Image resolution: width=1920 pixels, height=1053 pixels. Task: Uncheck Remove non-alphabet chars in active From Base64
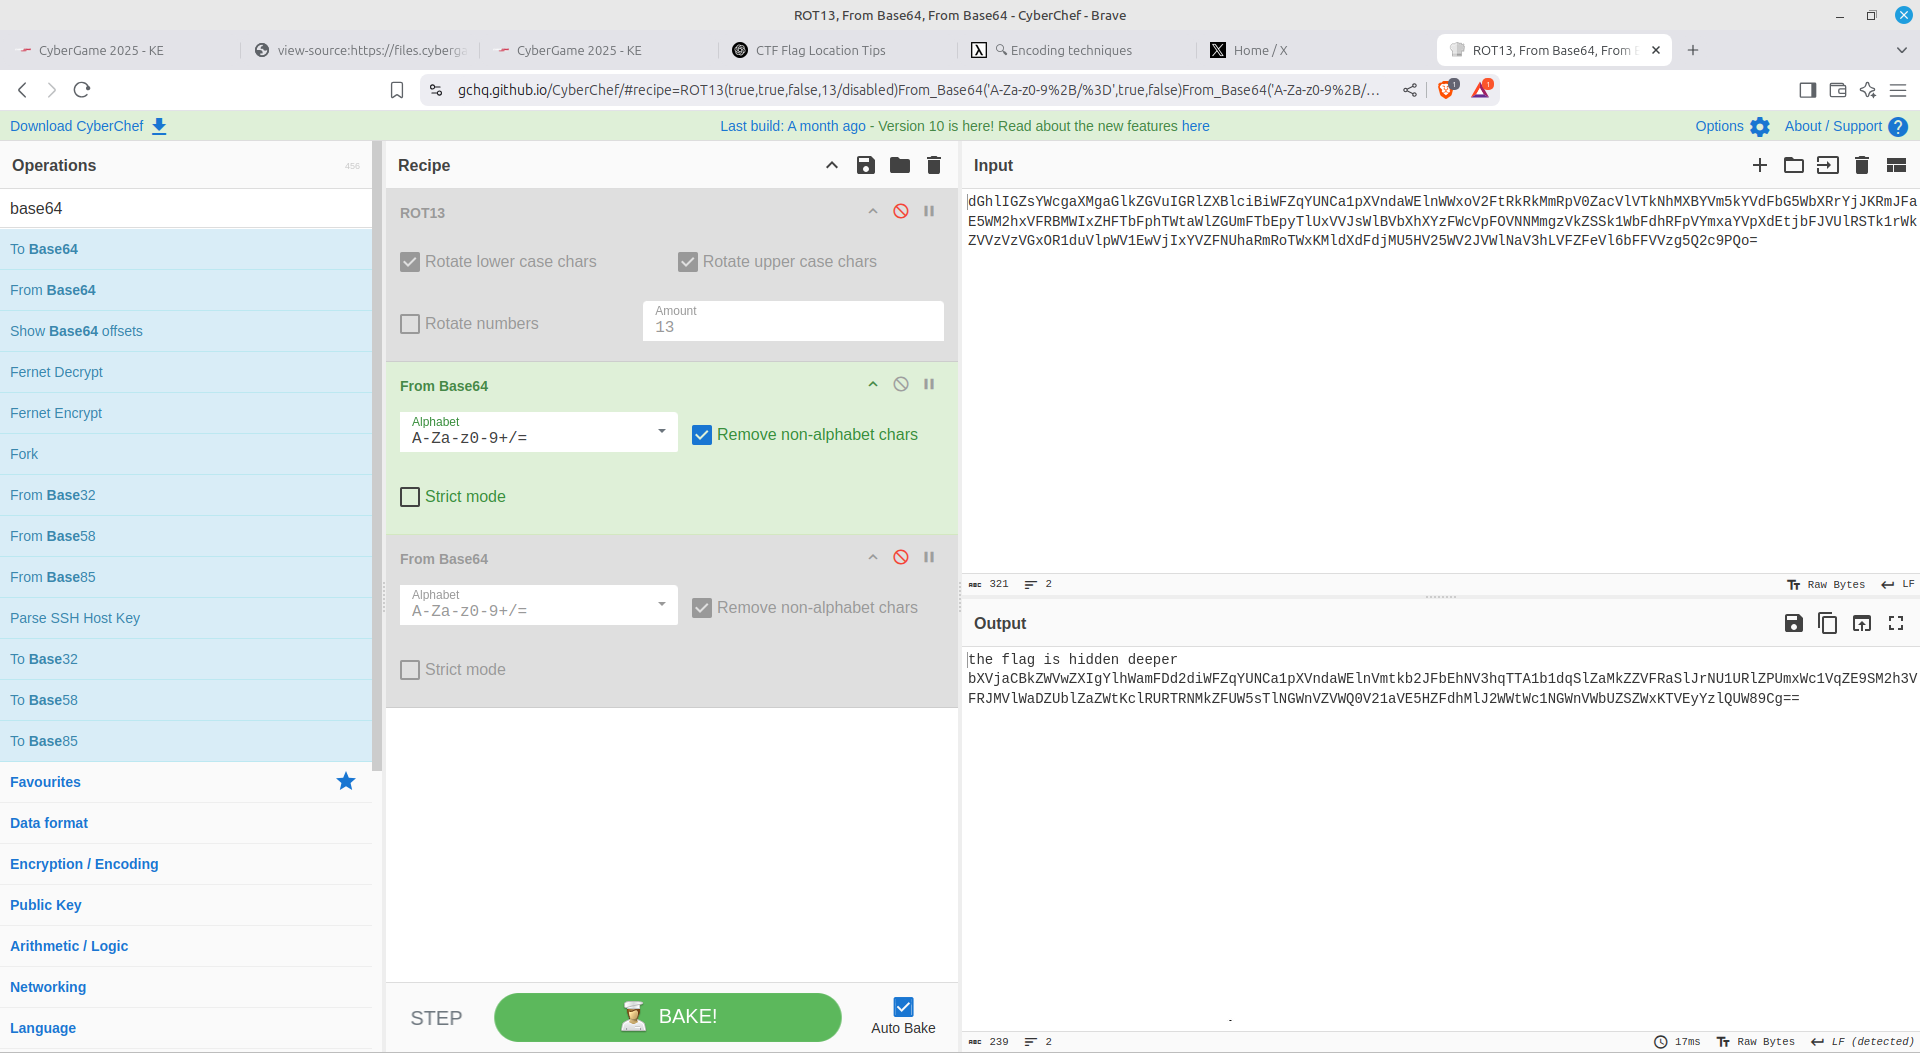click(x=702, y=435)
